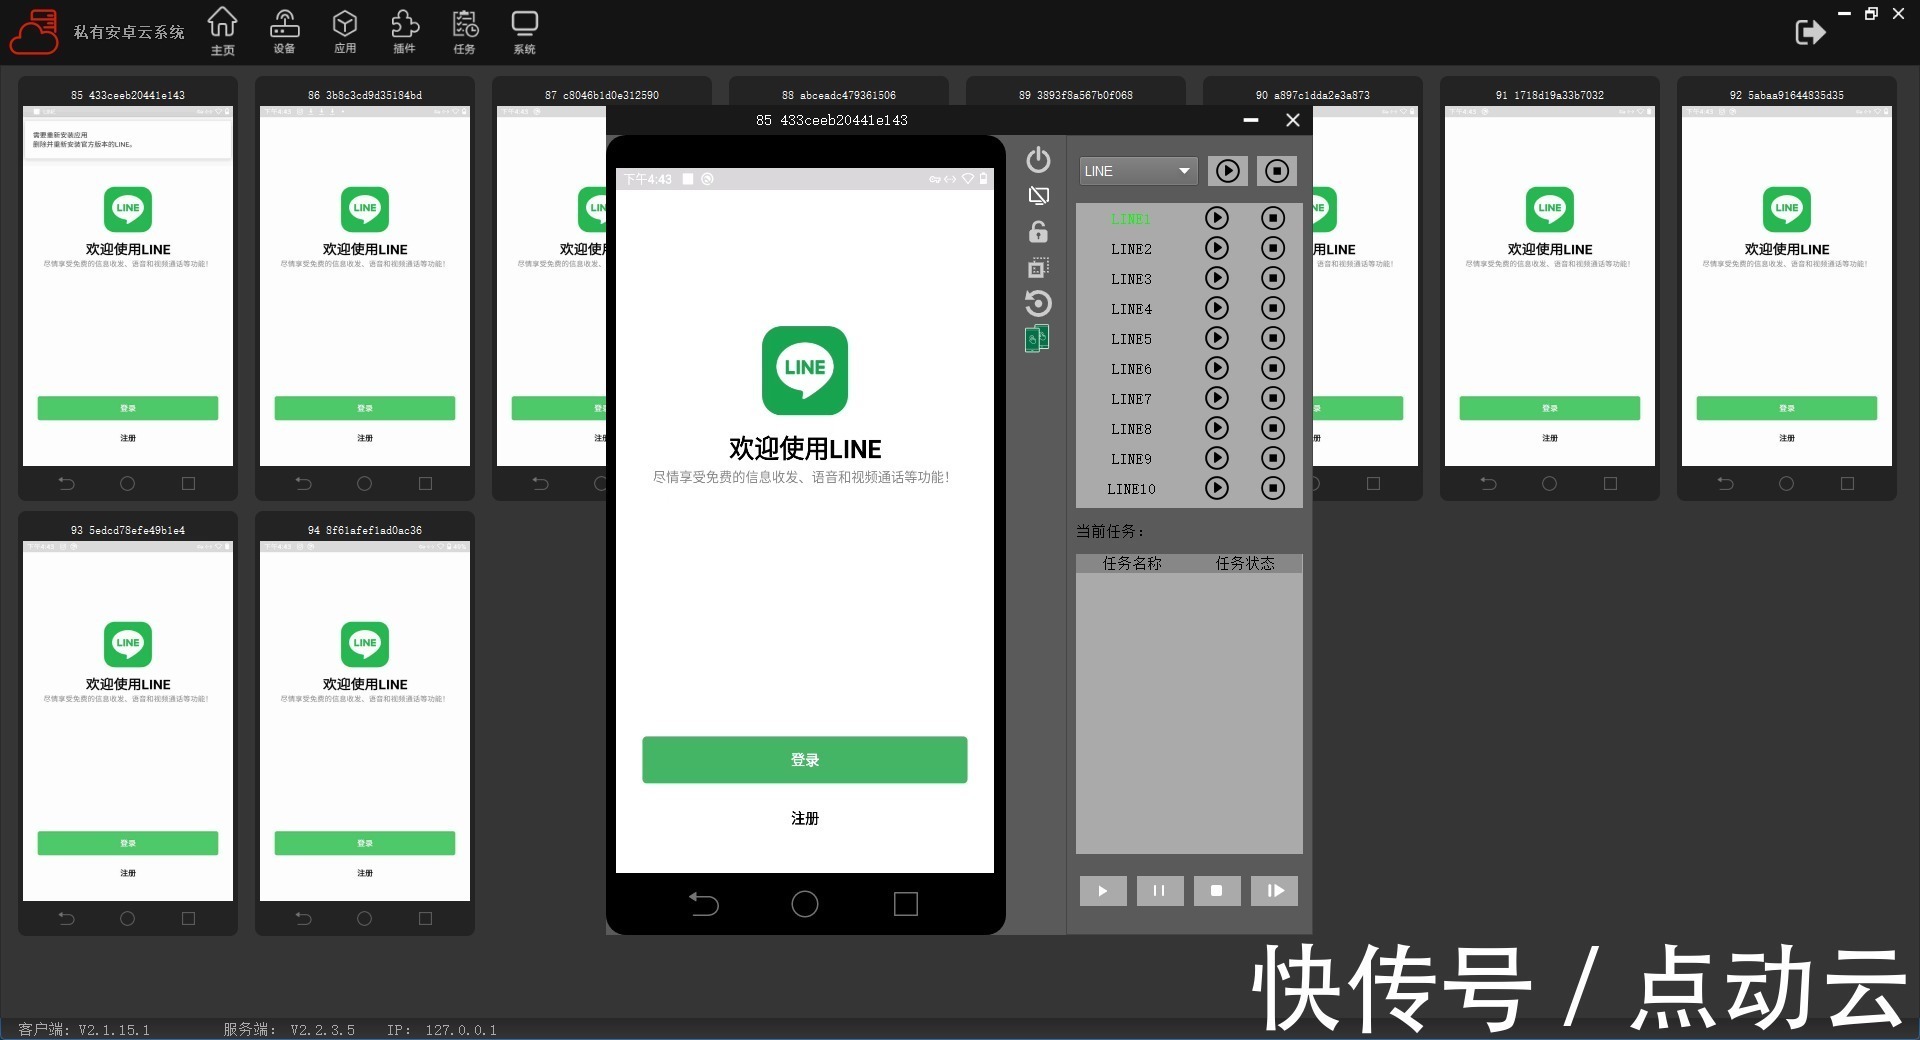Tap 登录 on device 92 thumbnail
This screenshot has width=1920, height=1040.
click(x=1787, y=408)
